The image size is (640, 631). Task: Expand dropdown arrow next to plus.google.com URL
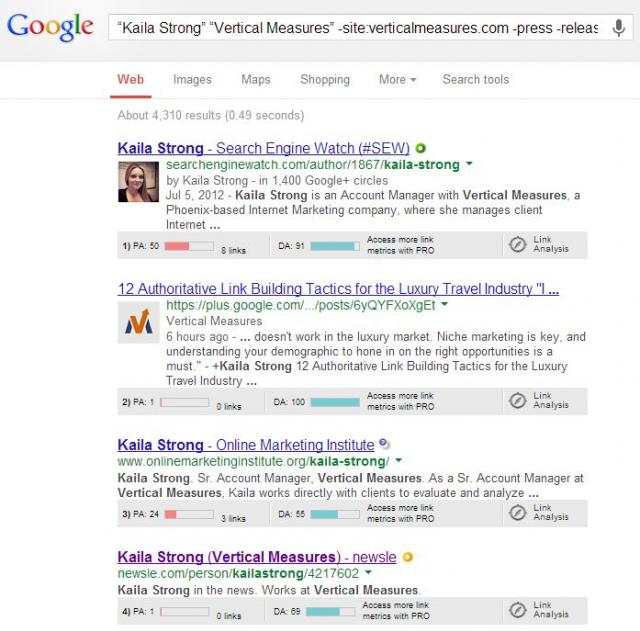(x=444, y=304)
